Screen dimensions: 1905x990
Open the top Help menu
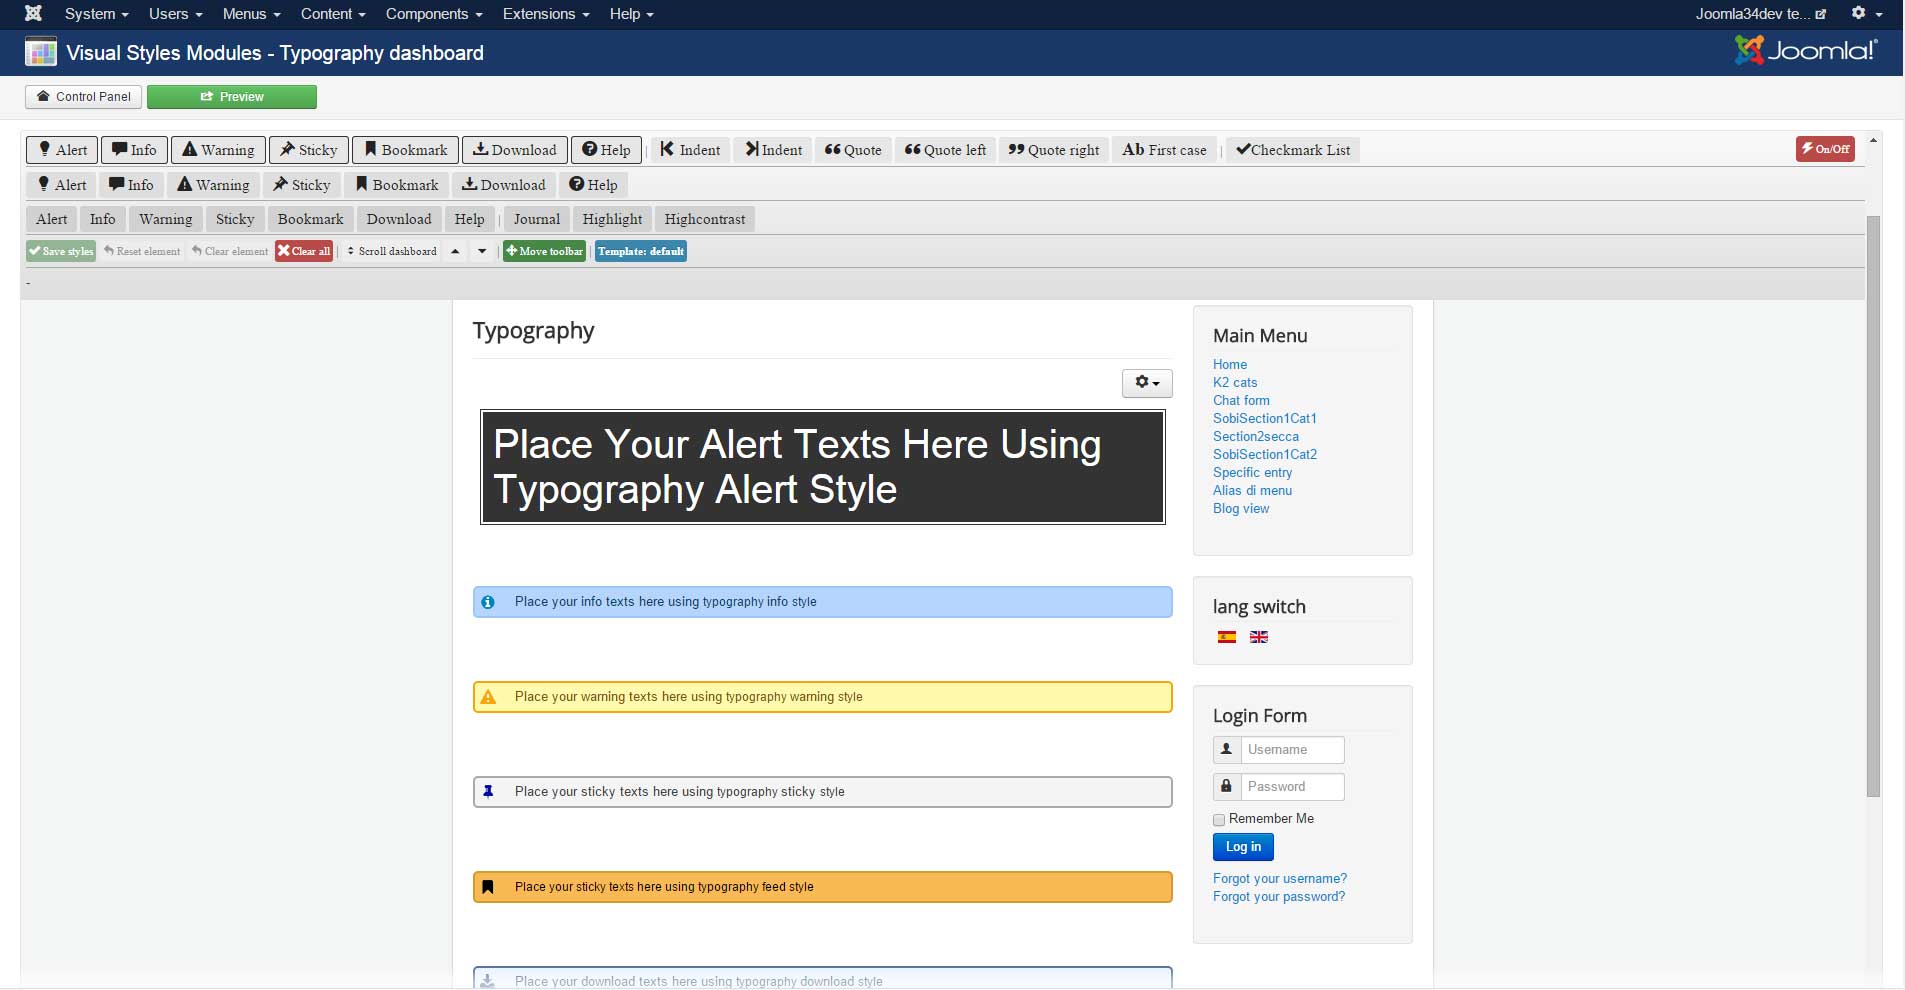click(x=631, y=14)
